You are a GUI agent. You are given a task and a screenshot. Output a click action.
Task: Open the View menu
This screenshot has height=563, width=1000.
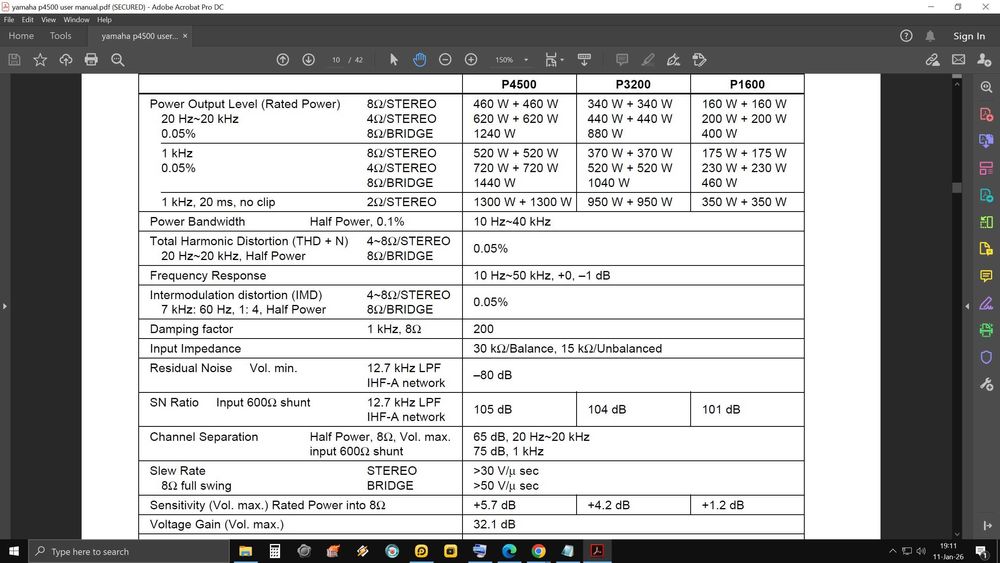(48, 20)
